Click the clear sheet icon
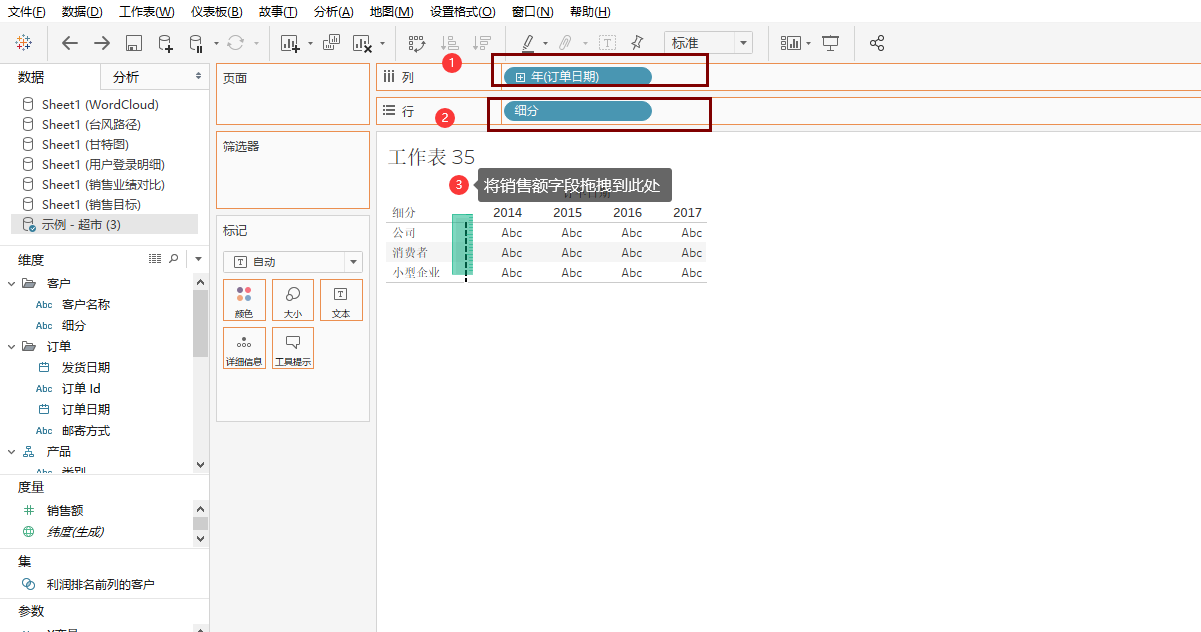Viewport: 1201px width, 632px height. 363,43
